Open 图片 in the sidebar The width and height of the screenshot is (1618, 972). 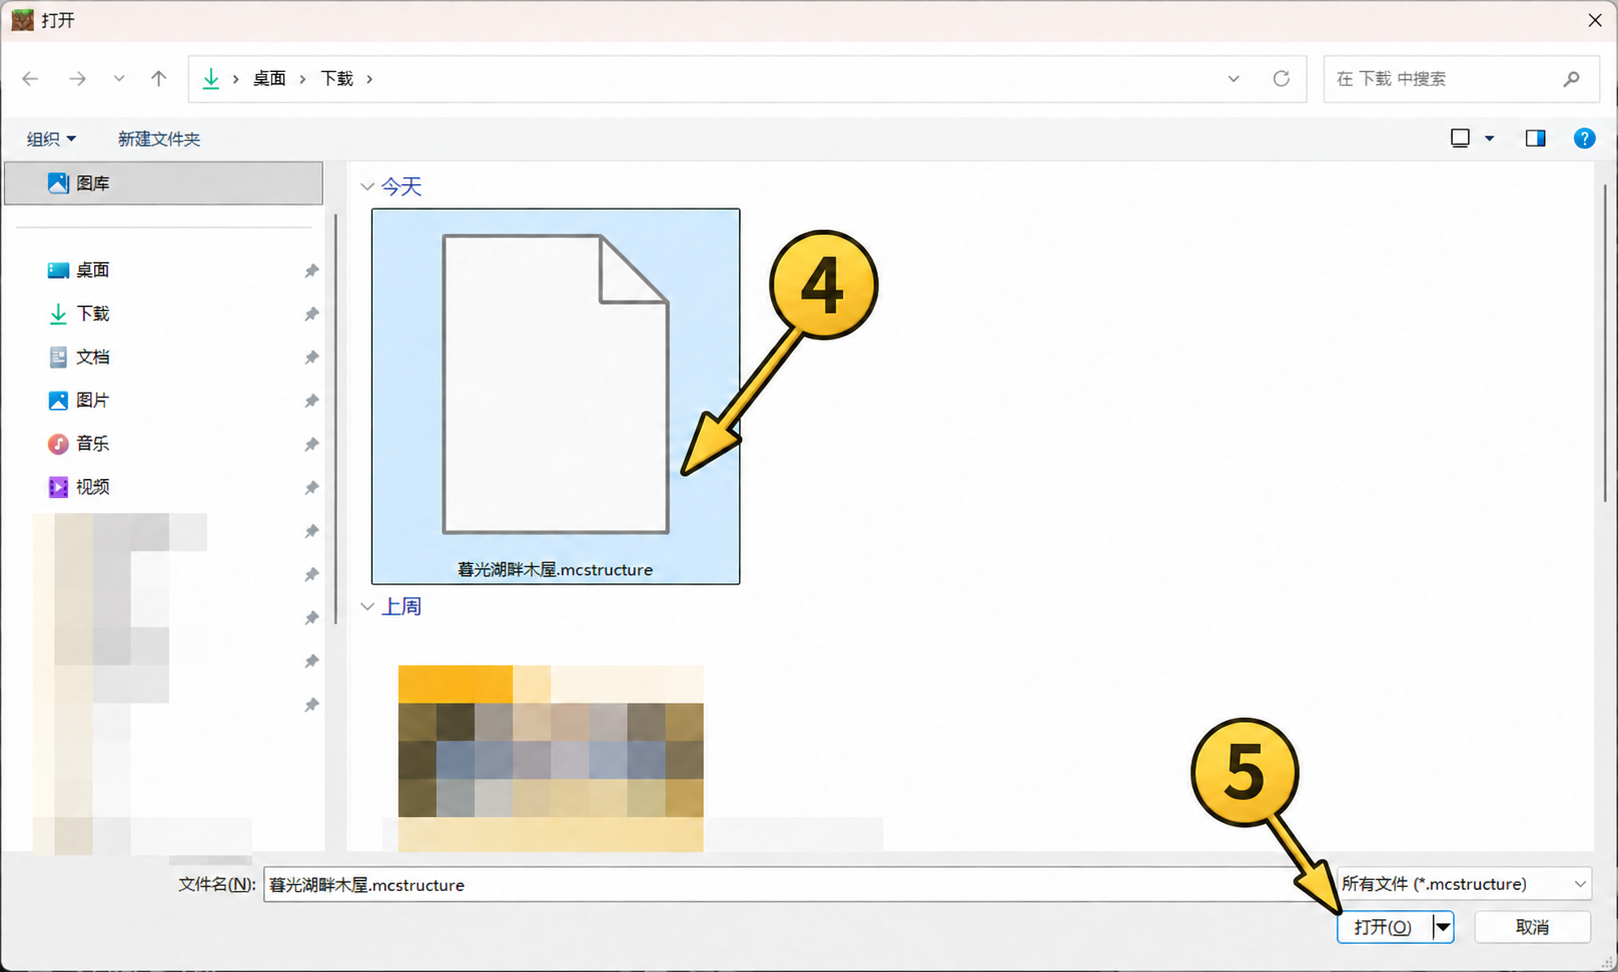tap(93, 400)
